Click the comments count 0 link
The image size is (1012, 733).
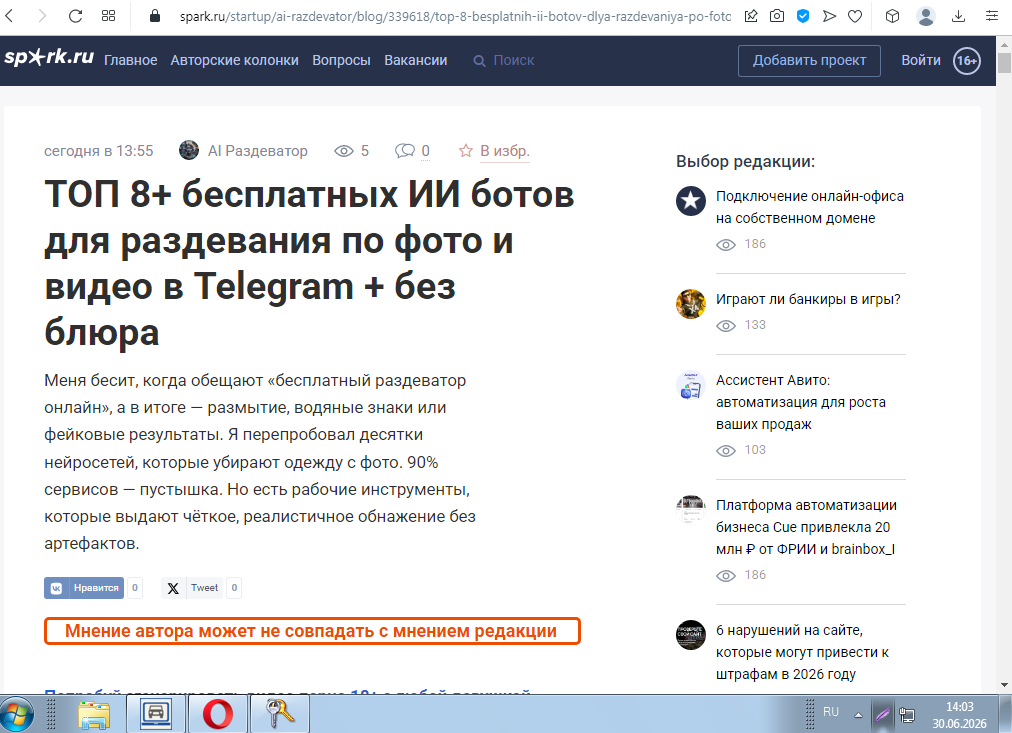pos(425,151)
